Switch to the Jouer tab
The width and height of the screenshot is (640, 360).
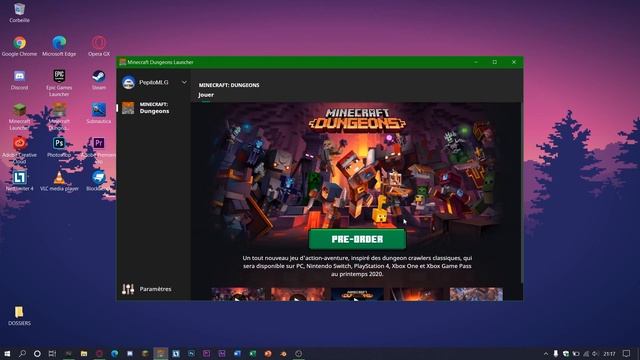click(206, 95)
